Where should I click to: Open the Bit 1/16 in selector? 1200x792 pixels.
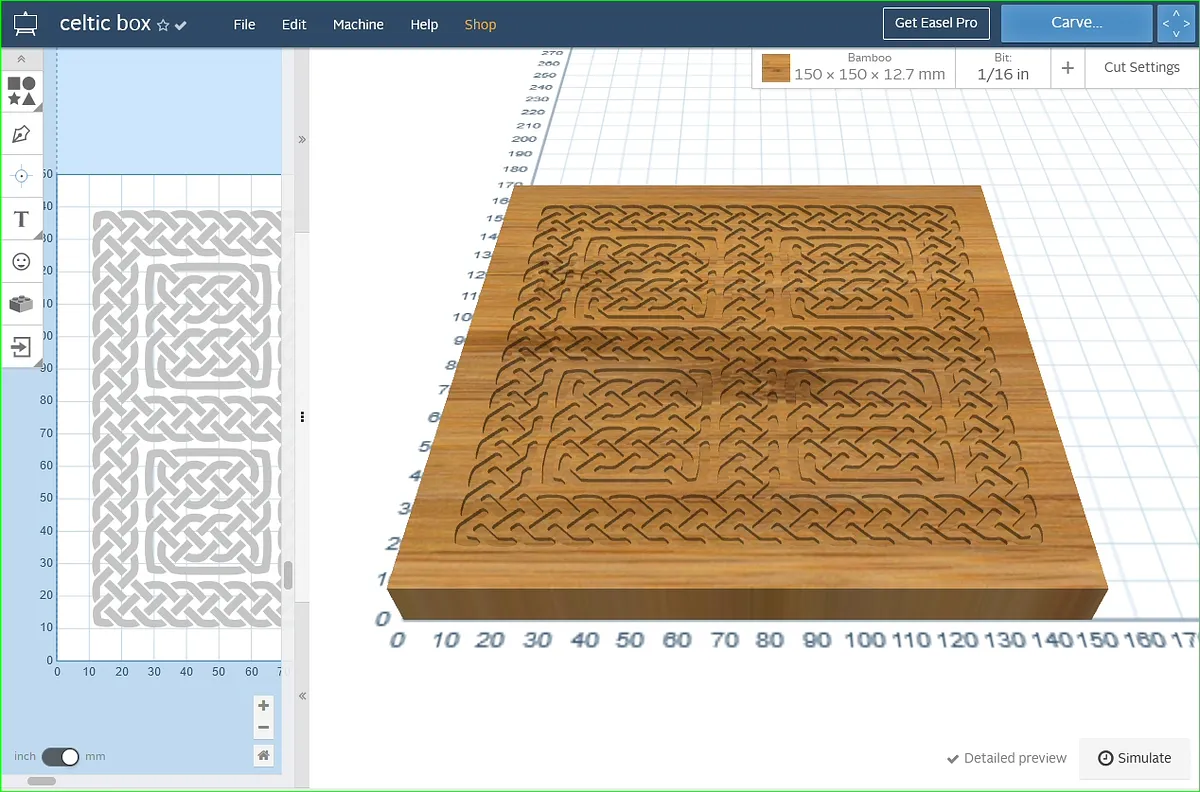tap(1002, 68)
